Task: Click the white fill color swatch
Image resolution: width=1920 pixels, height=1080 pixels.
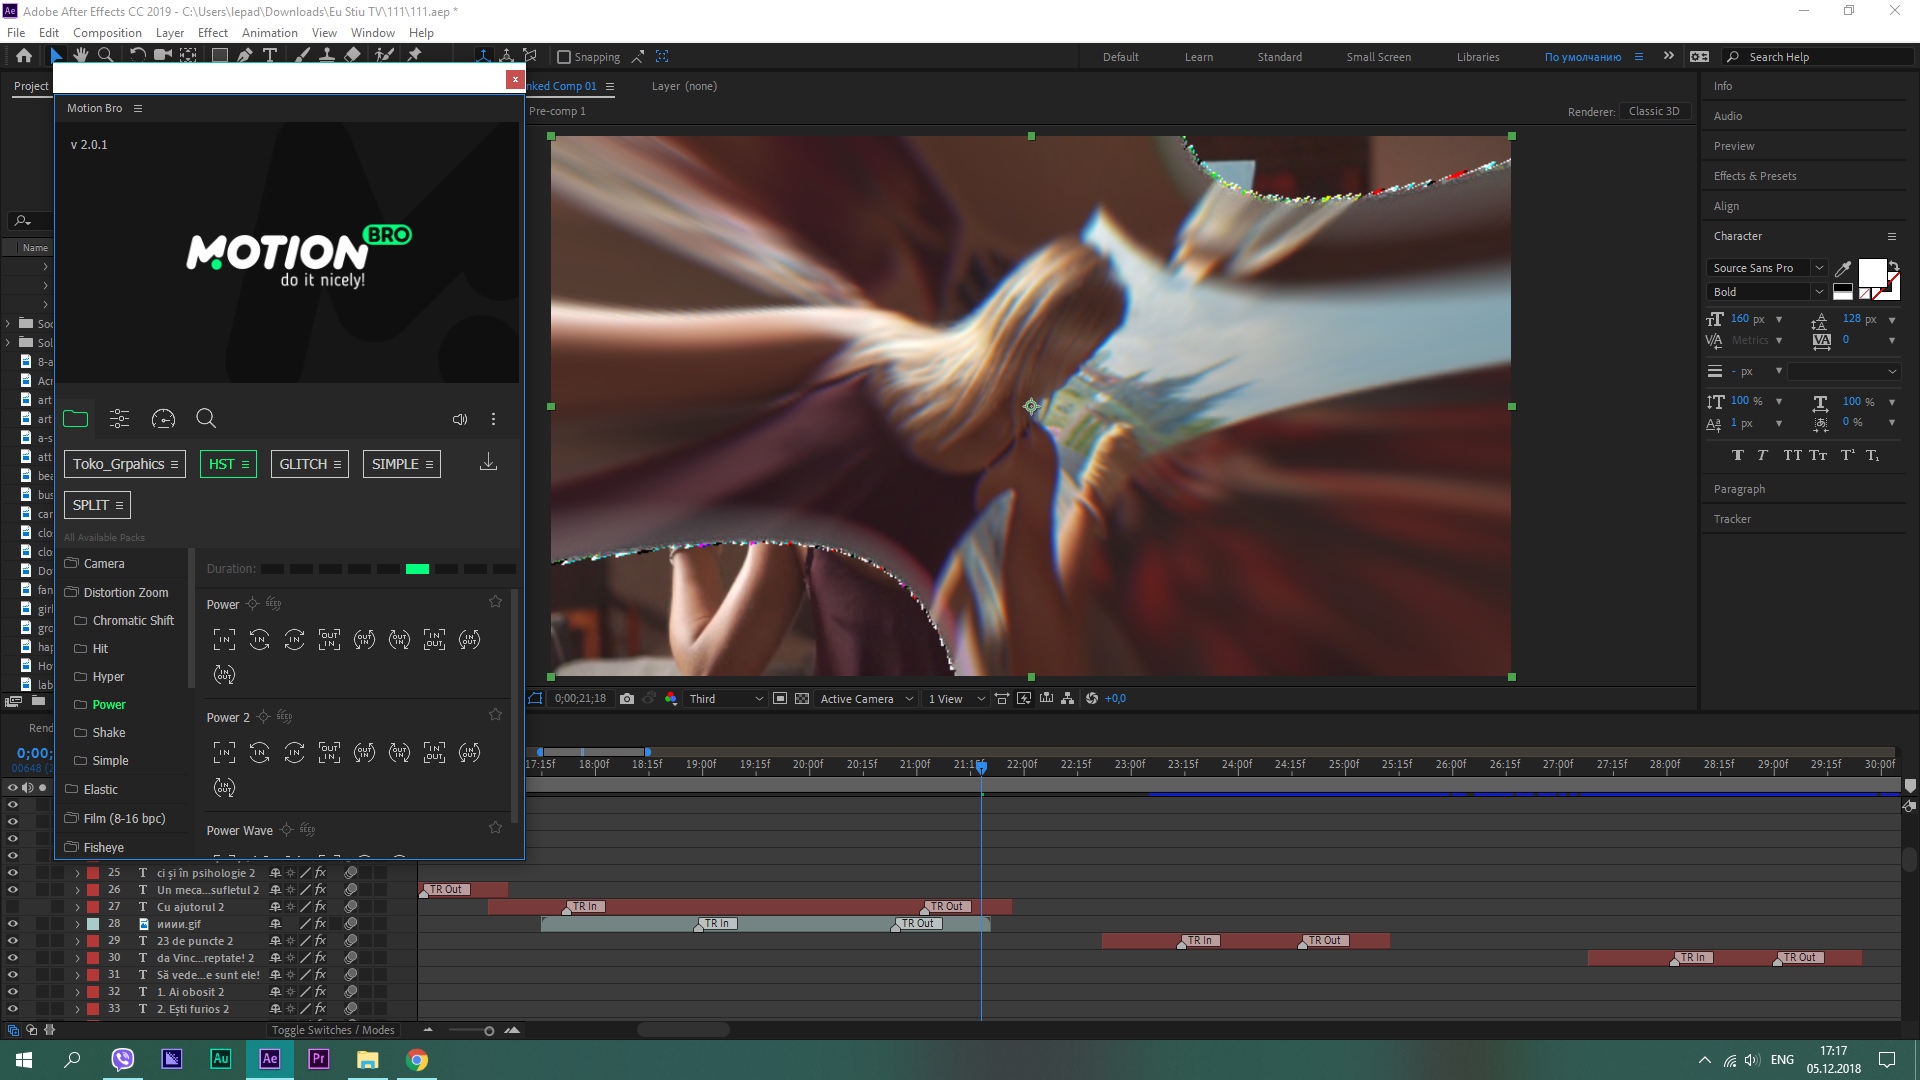Action: (1871, 271)
